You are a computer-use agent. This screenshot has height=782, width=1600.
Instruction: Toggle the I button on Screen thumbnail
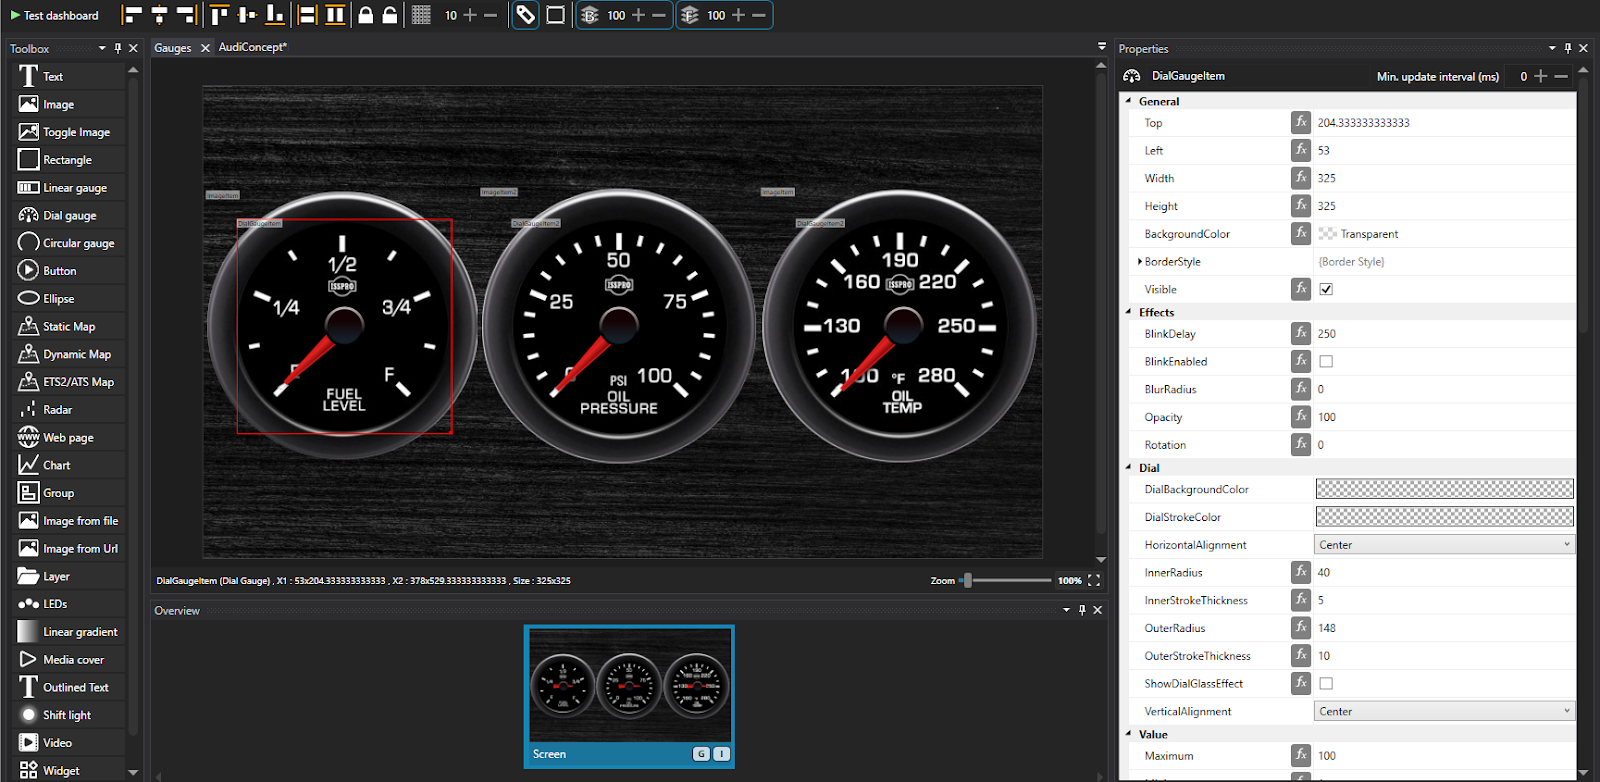[722, 754]
